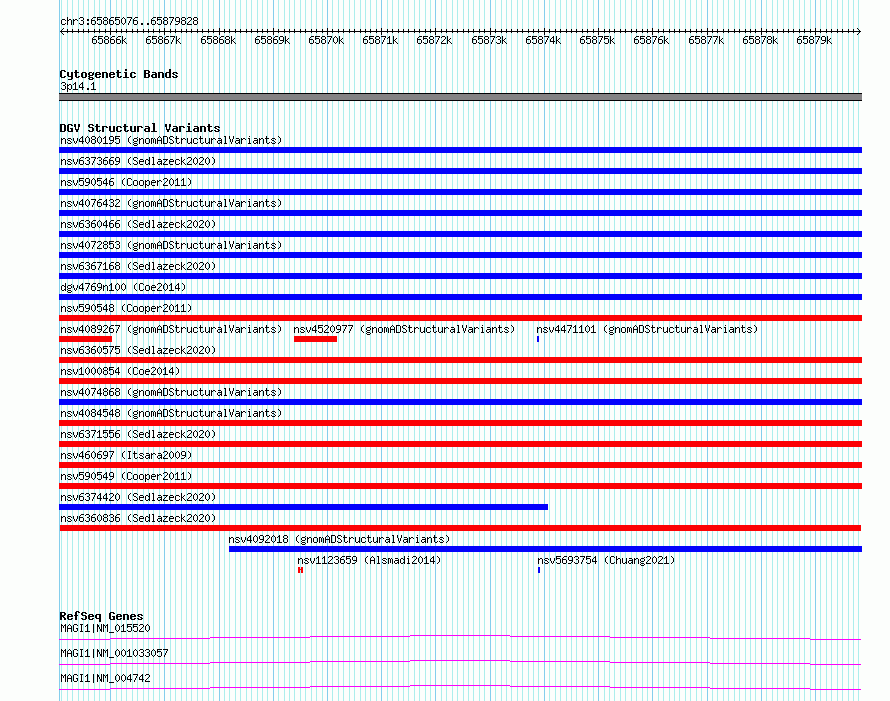
Task: Select the 65867k ruler tick label
Action: point(163,40)
